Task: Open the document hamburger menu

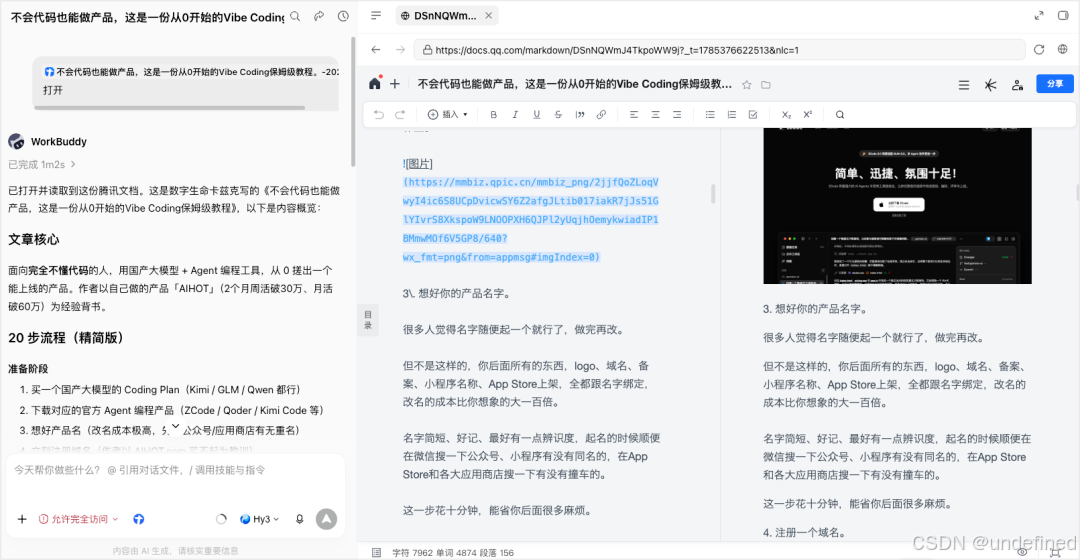Action: coord(964,85)
